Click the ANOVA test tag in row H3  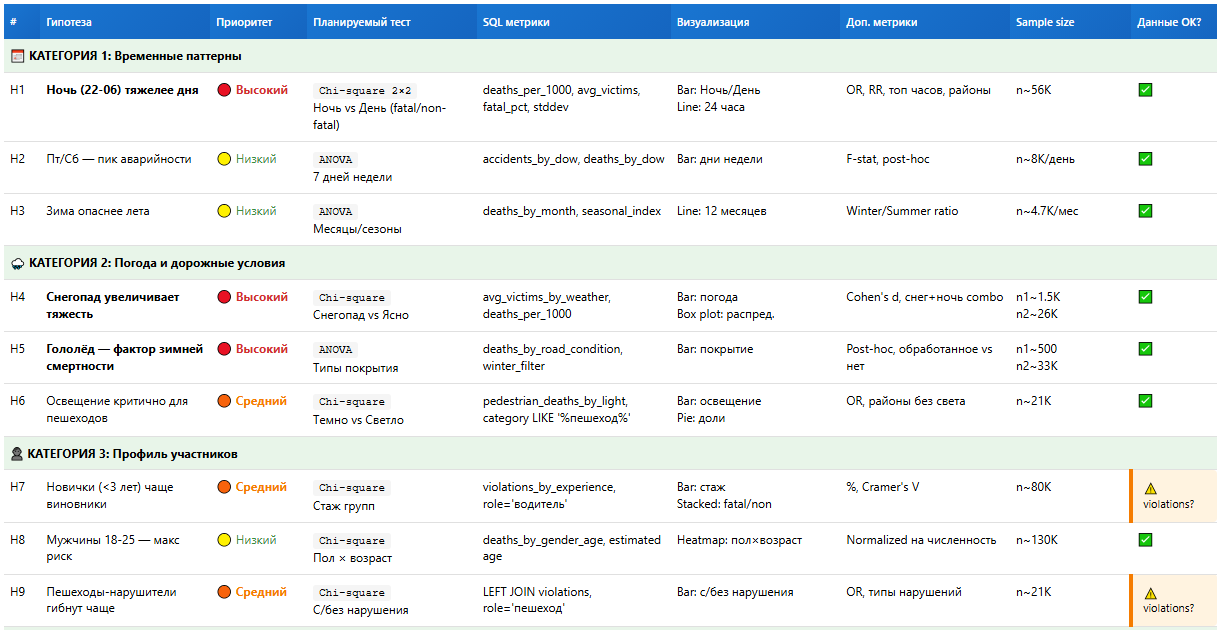335,211
